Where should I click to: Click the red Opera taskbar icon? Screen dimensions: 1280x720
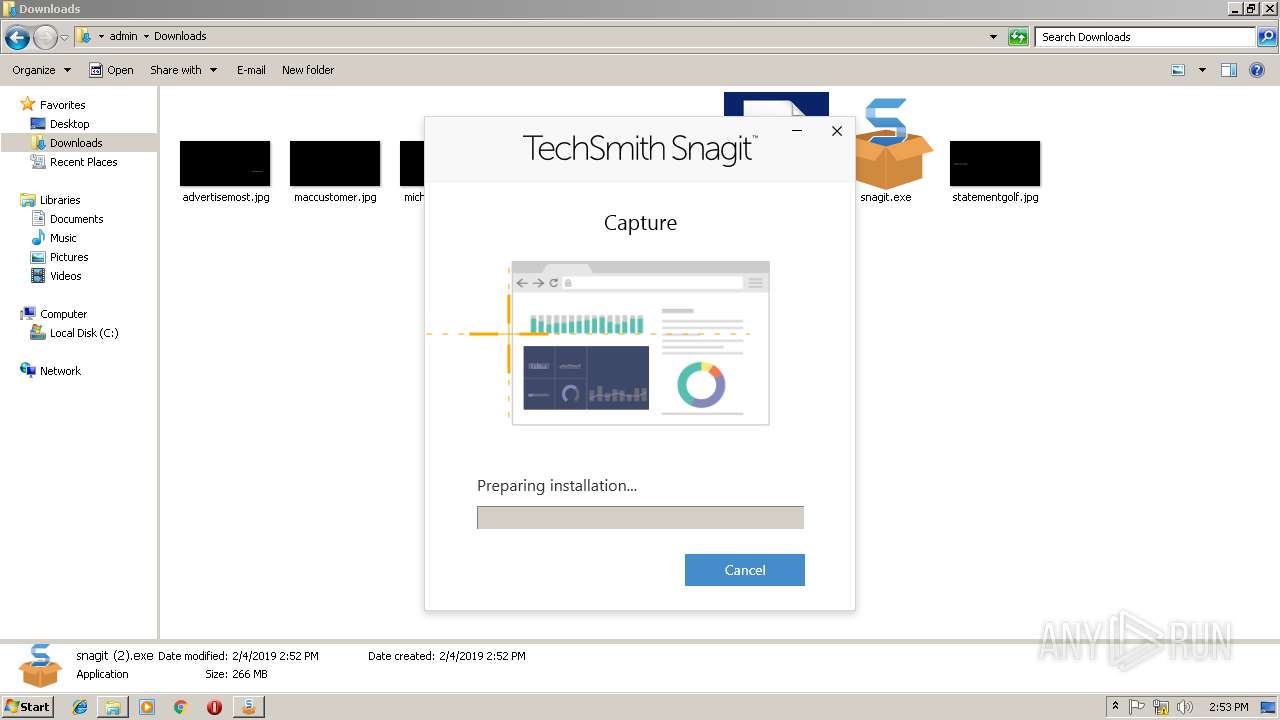coord(214,707)
